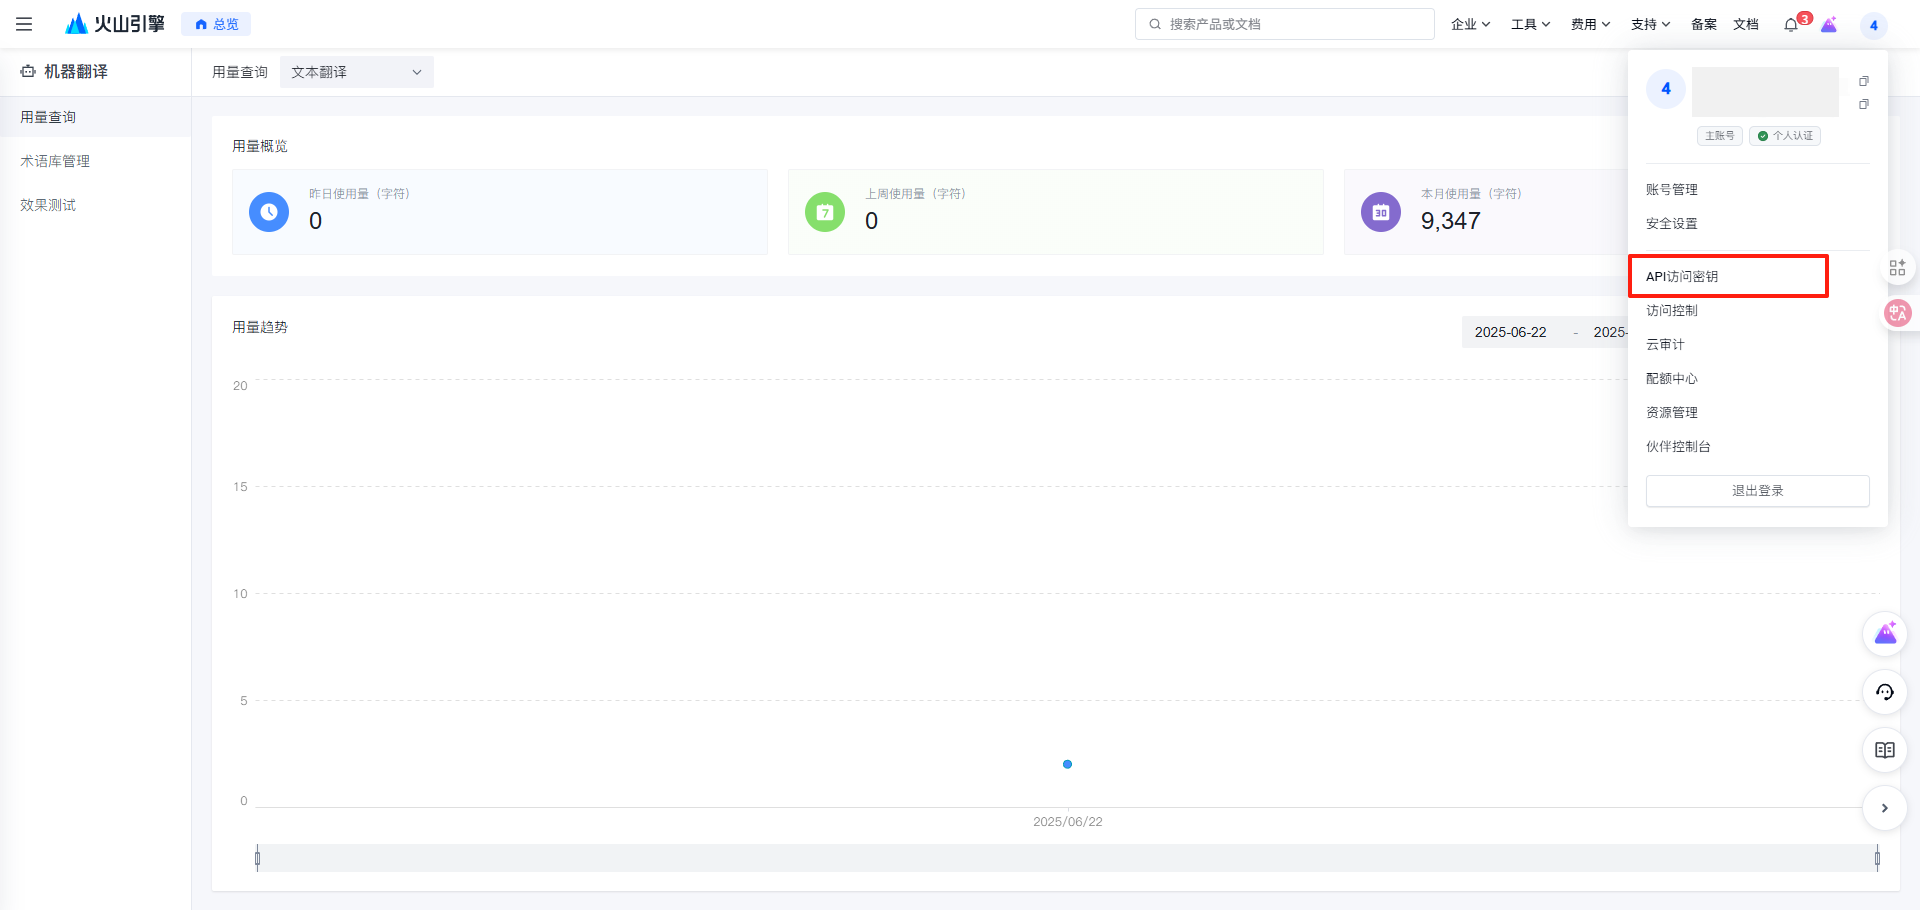The image size is (1920, 910).
Task: Go to 总览 home button
Action: point(216,24)
